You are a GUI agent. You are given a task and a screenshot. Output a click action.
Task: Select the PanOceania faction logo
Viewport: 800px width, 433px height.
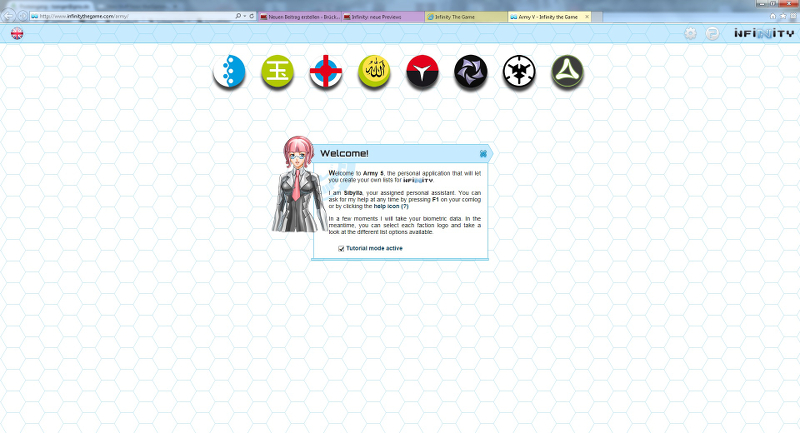coord(229,71)
